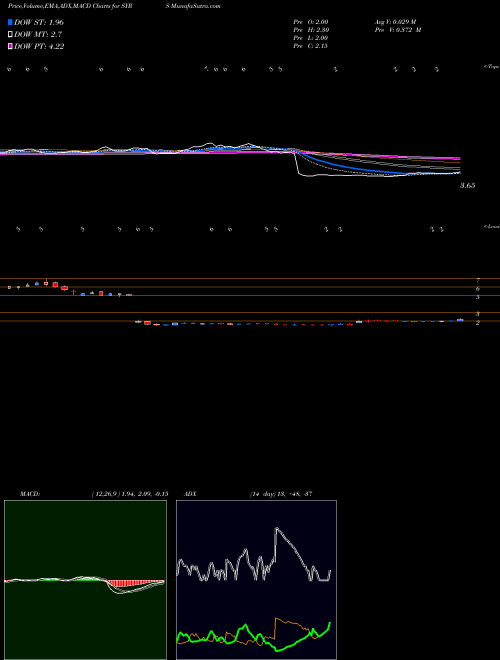Viewport: 500px width, 660px height.
Task: Click the price axis label 6
Action: pyautogui.click(x=478, y=289)
